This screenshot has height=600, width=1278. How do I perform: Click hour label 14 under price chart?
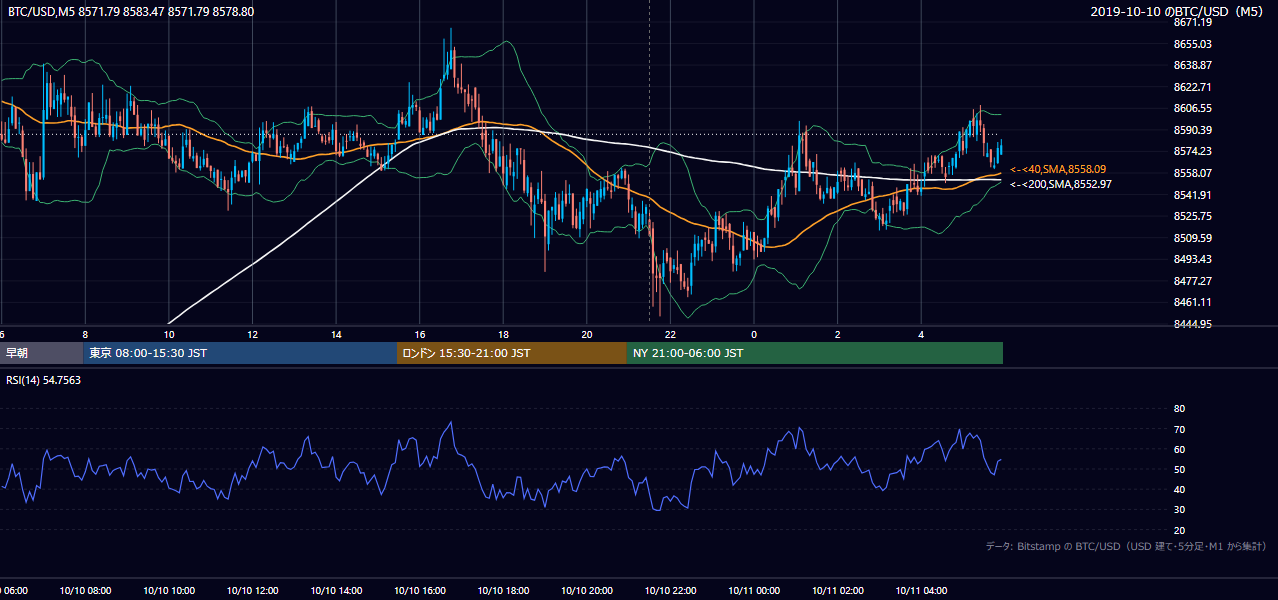tap(336, 335)
